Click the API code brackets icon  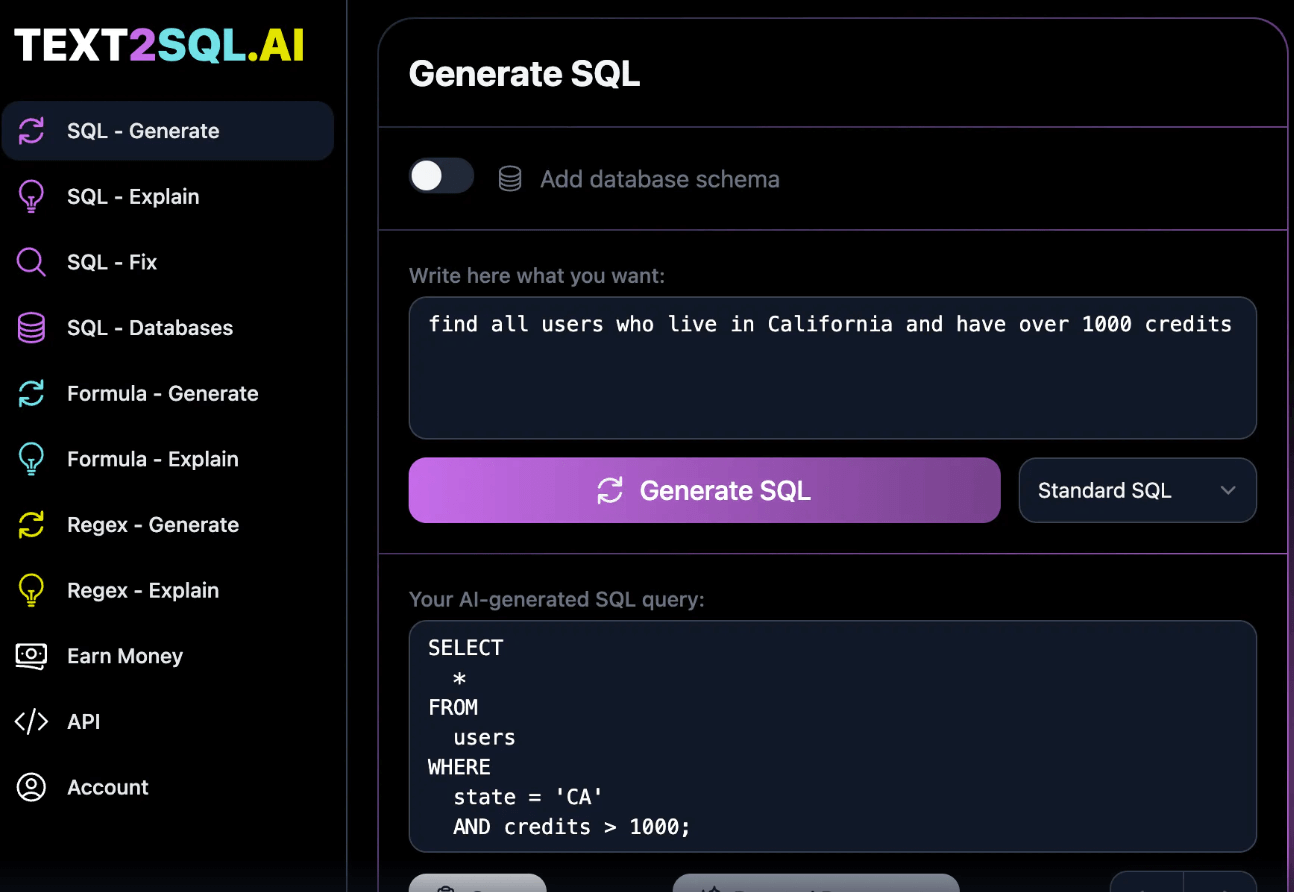click(30, 721)
